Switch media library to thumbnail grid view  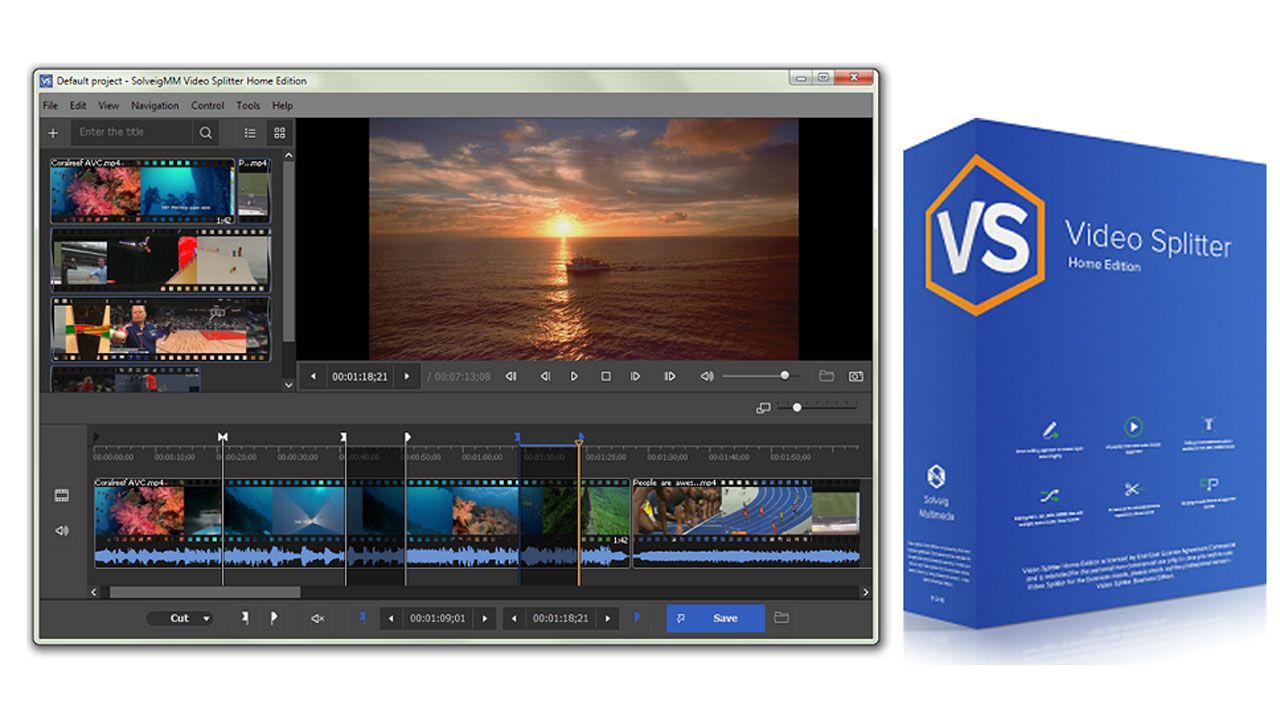coord(280,133)
